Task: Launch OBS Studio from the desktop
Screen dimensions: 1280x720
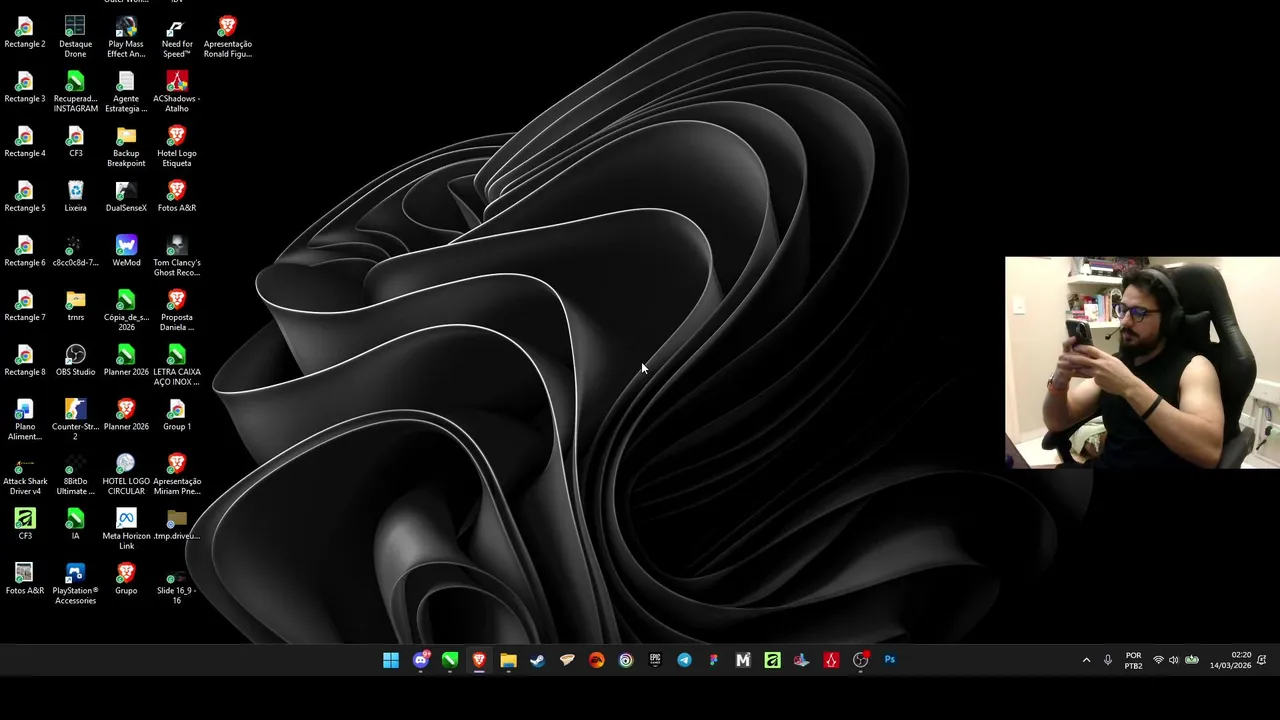Action: click(75, 360)
